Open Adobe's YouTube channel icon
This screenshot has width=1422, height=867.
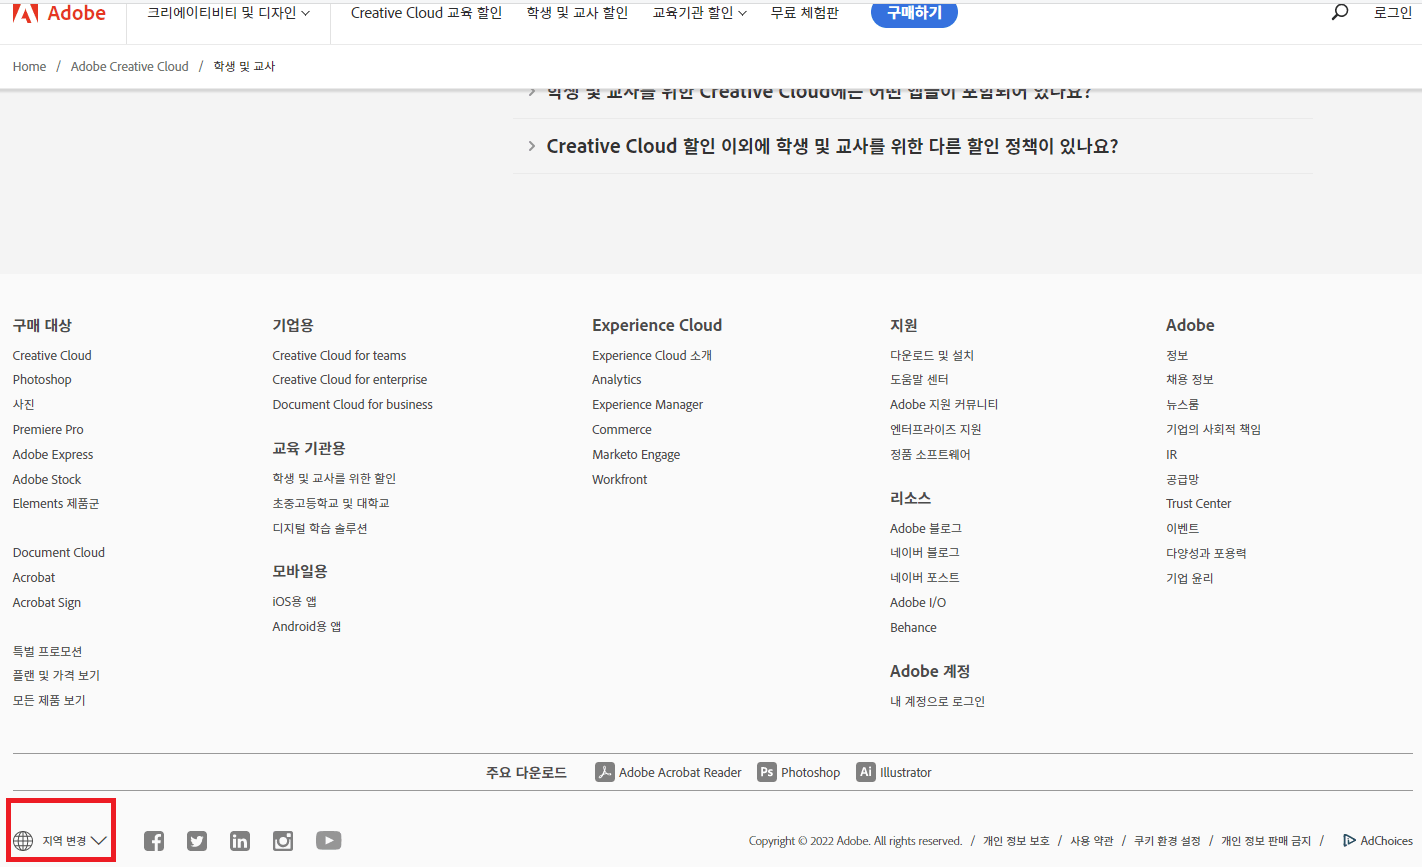[329, 841]
